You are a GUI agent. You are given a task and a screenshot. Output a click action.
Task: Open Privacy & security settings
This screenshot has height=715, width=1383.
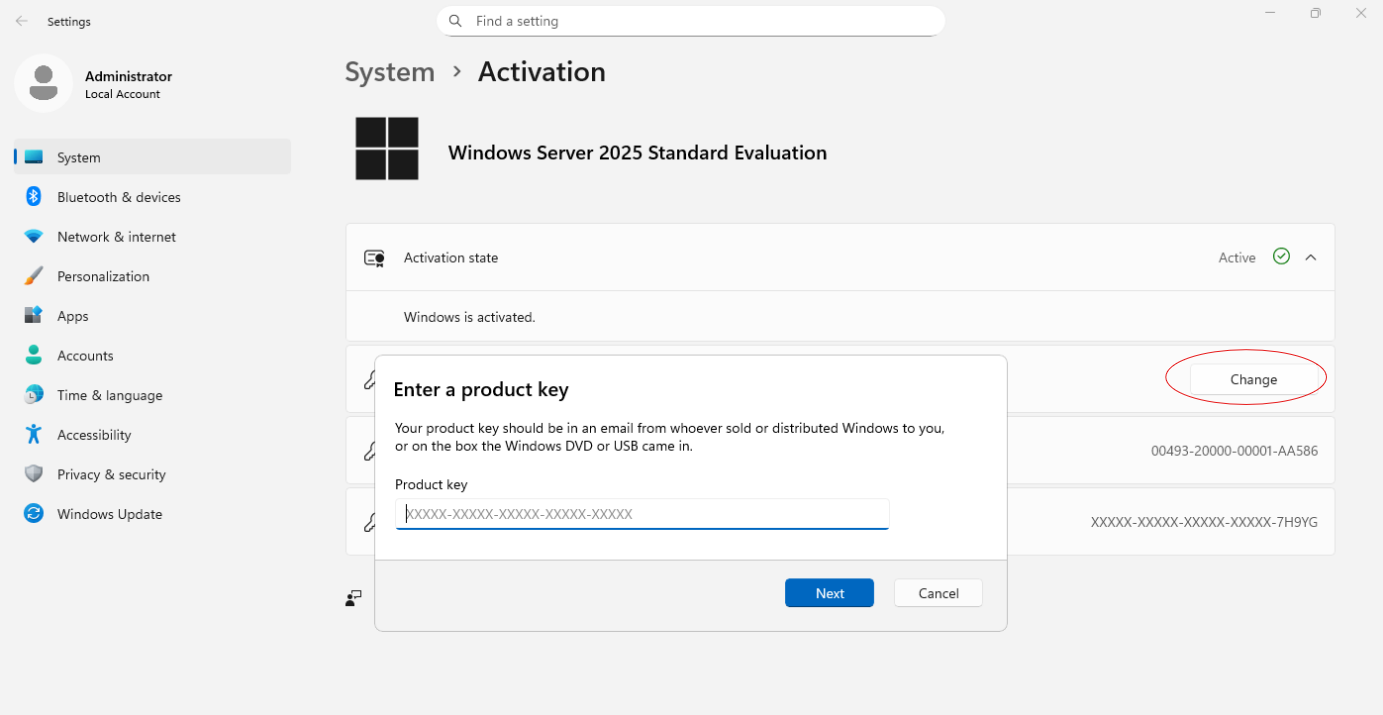coord(152,474)
